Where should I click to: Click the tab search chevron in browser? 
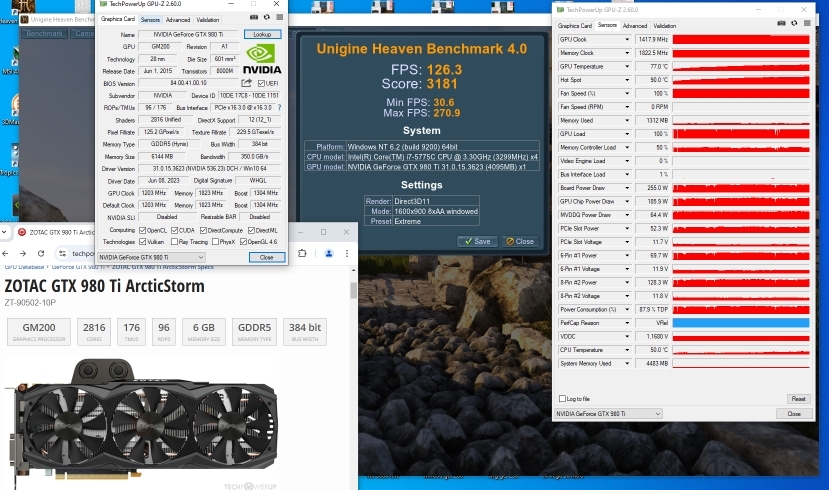tap(4, 232)
